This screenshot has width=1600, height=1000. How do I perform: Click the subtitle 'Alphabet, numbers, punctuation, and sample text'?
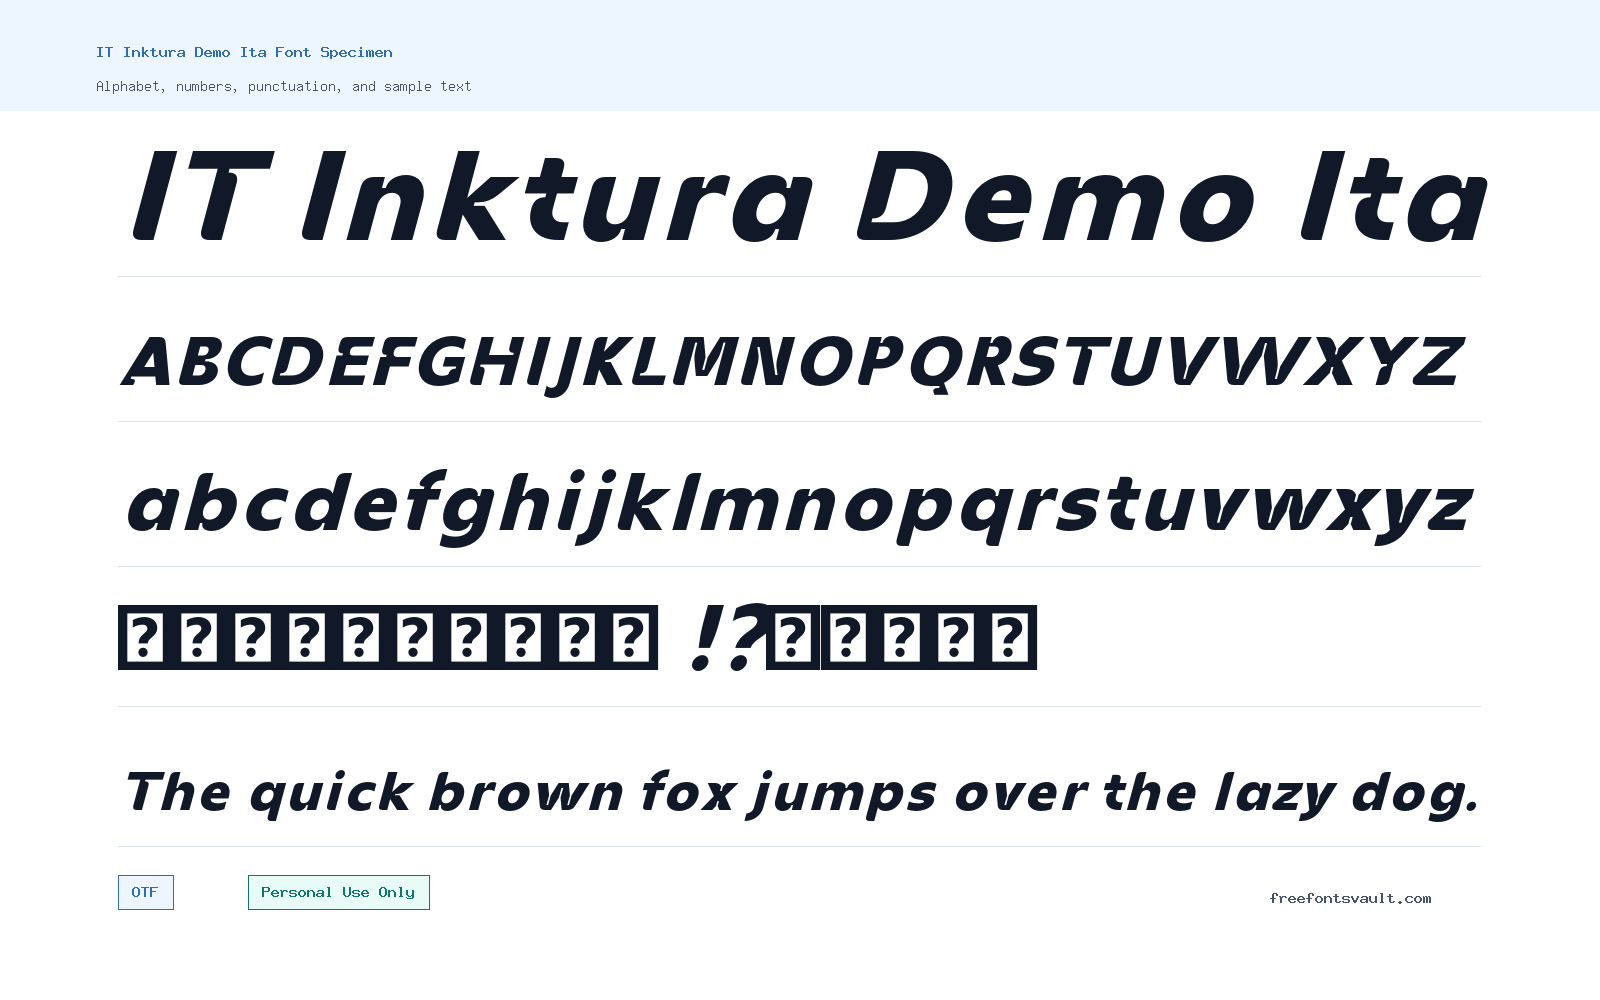(283, 86)
